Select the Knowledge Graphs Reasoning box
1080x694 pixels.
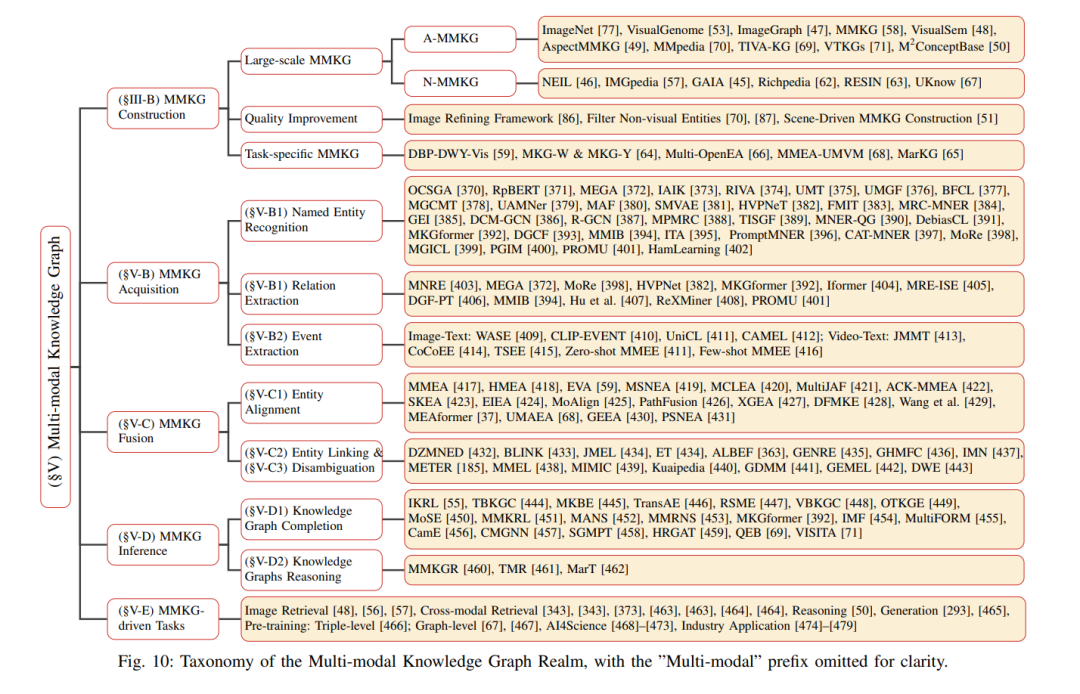click(311, 569)
